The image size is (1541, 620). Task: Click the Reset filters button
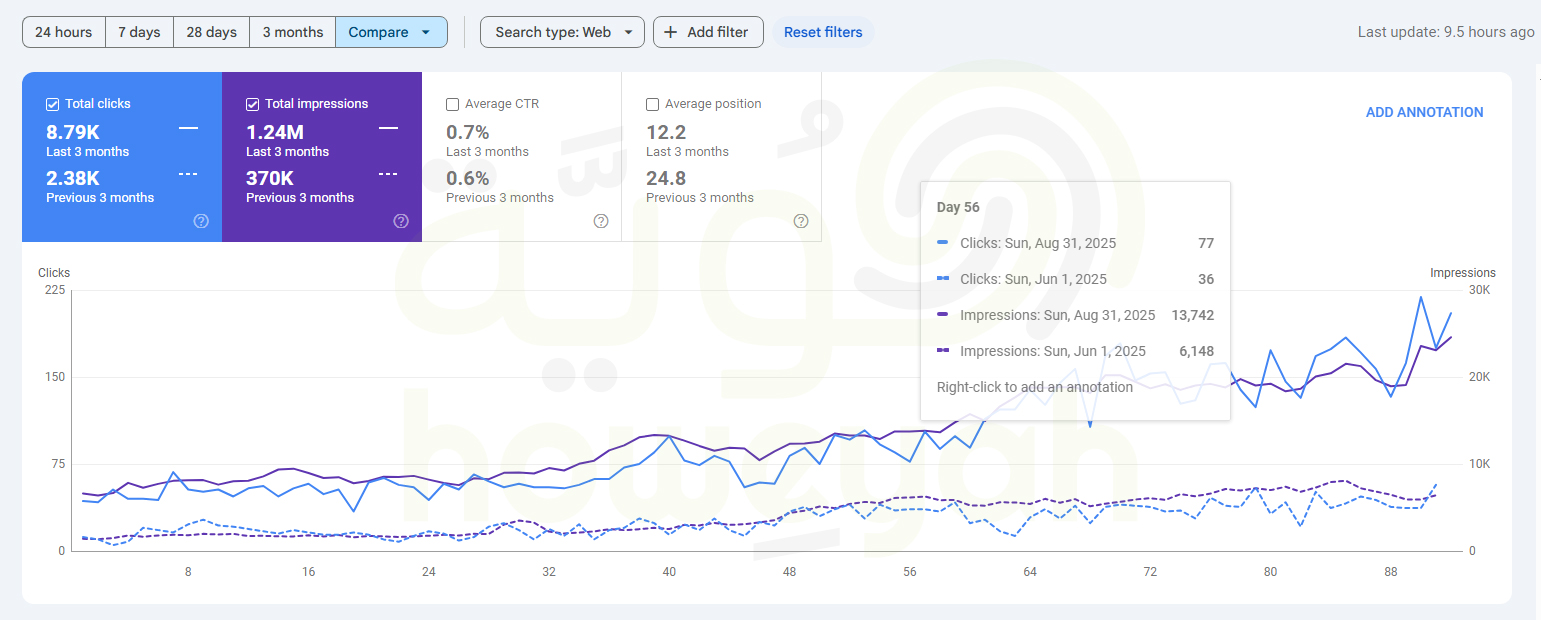click(823, 32)
